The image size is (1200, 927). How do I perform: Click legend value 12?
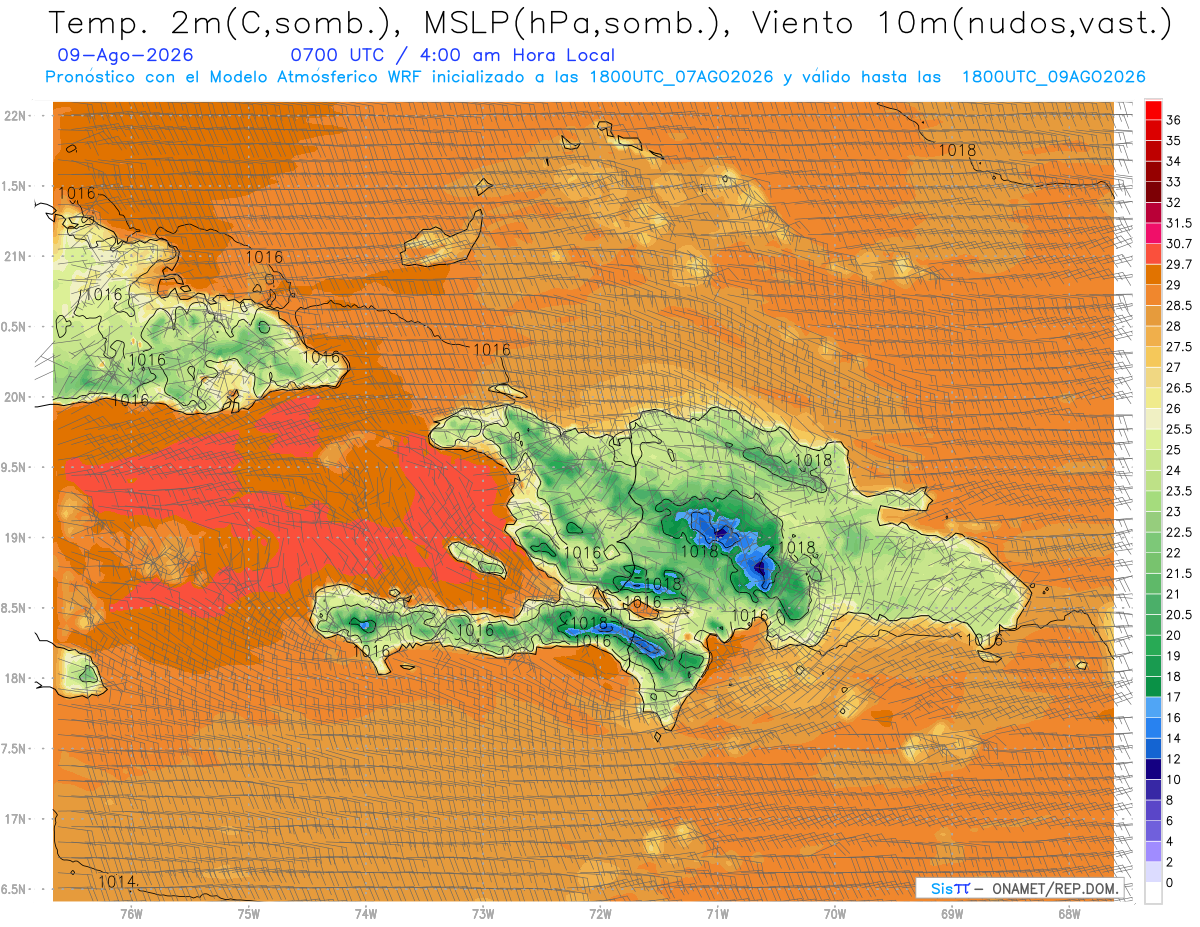pos(1173,759)
